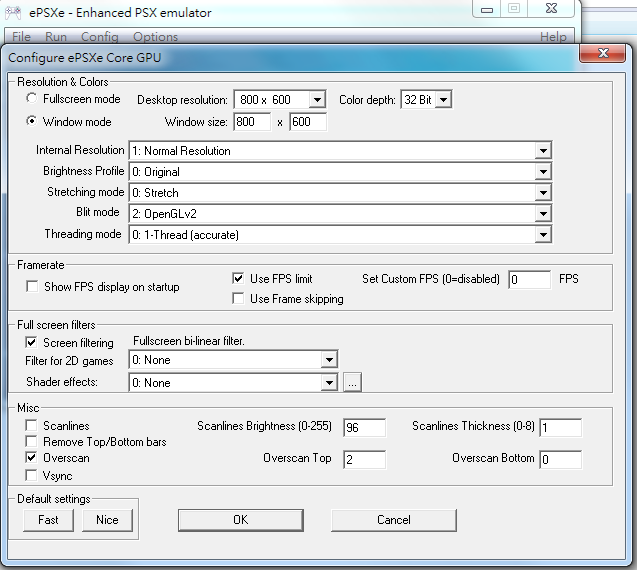Click Cancel button

[394, 520]
